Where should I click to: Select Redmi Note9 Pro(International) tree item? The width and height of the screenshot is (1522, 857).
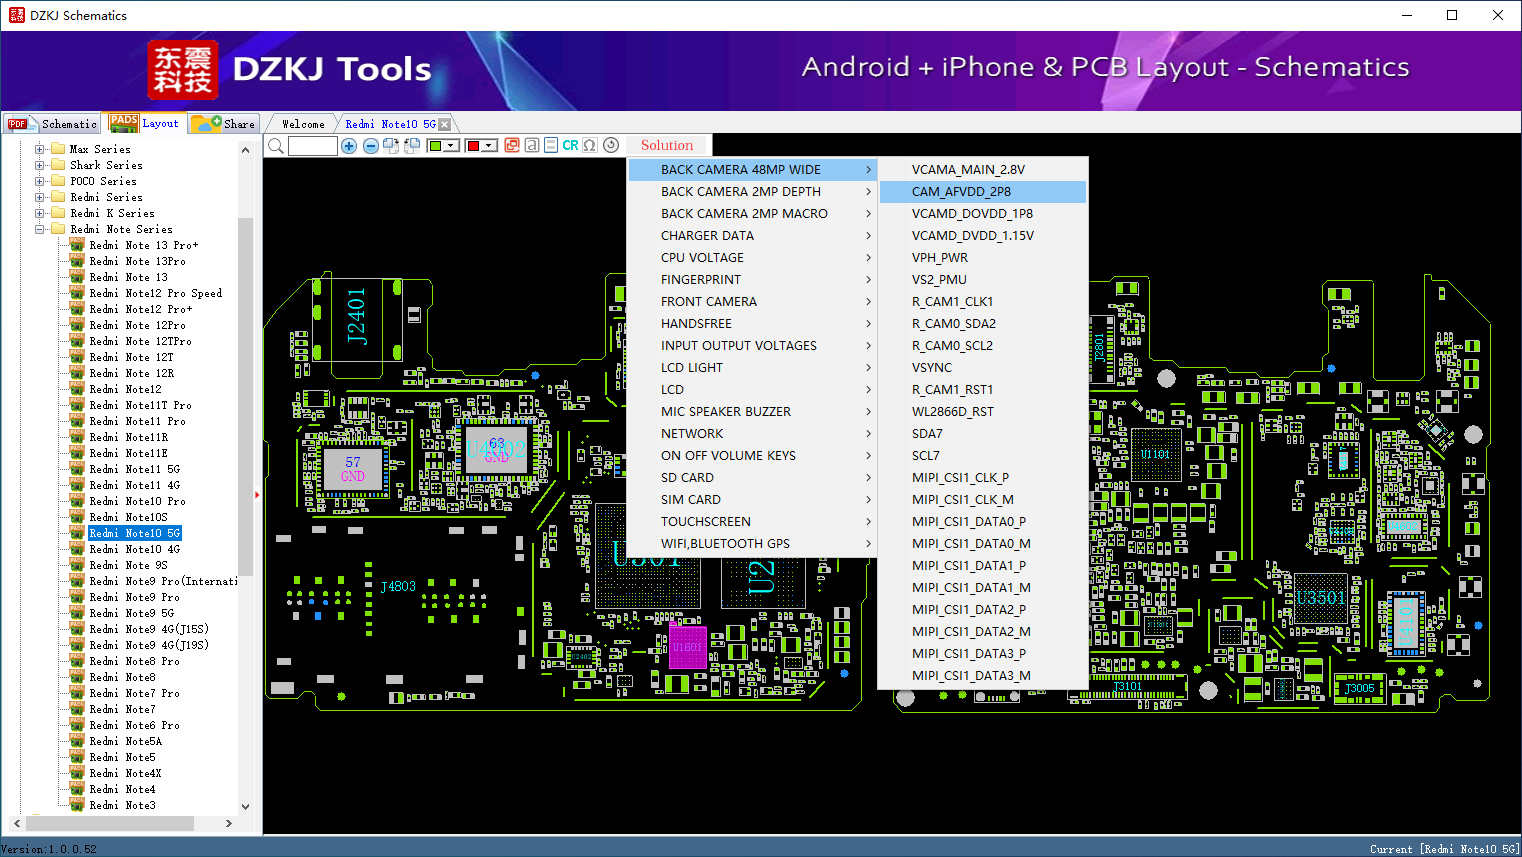tap(163, 581)
